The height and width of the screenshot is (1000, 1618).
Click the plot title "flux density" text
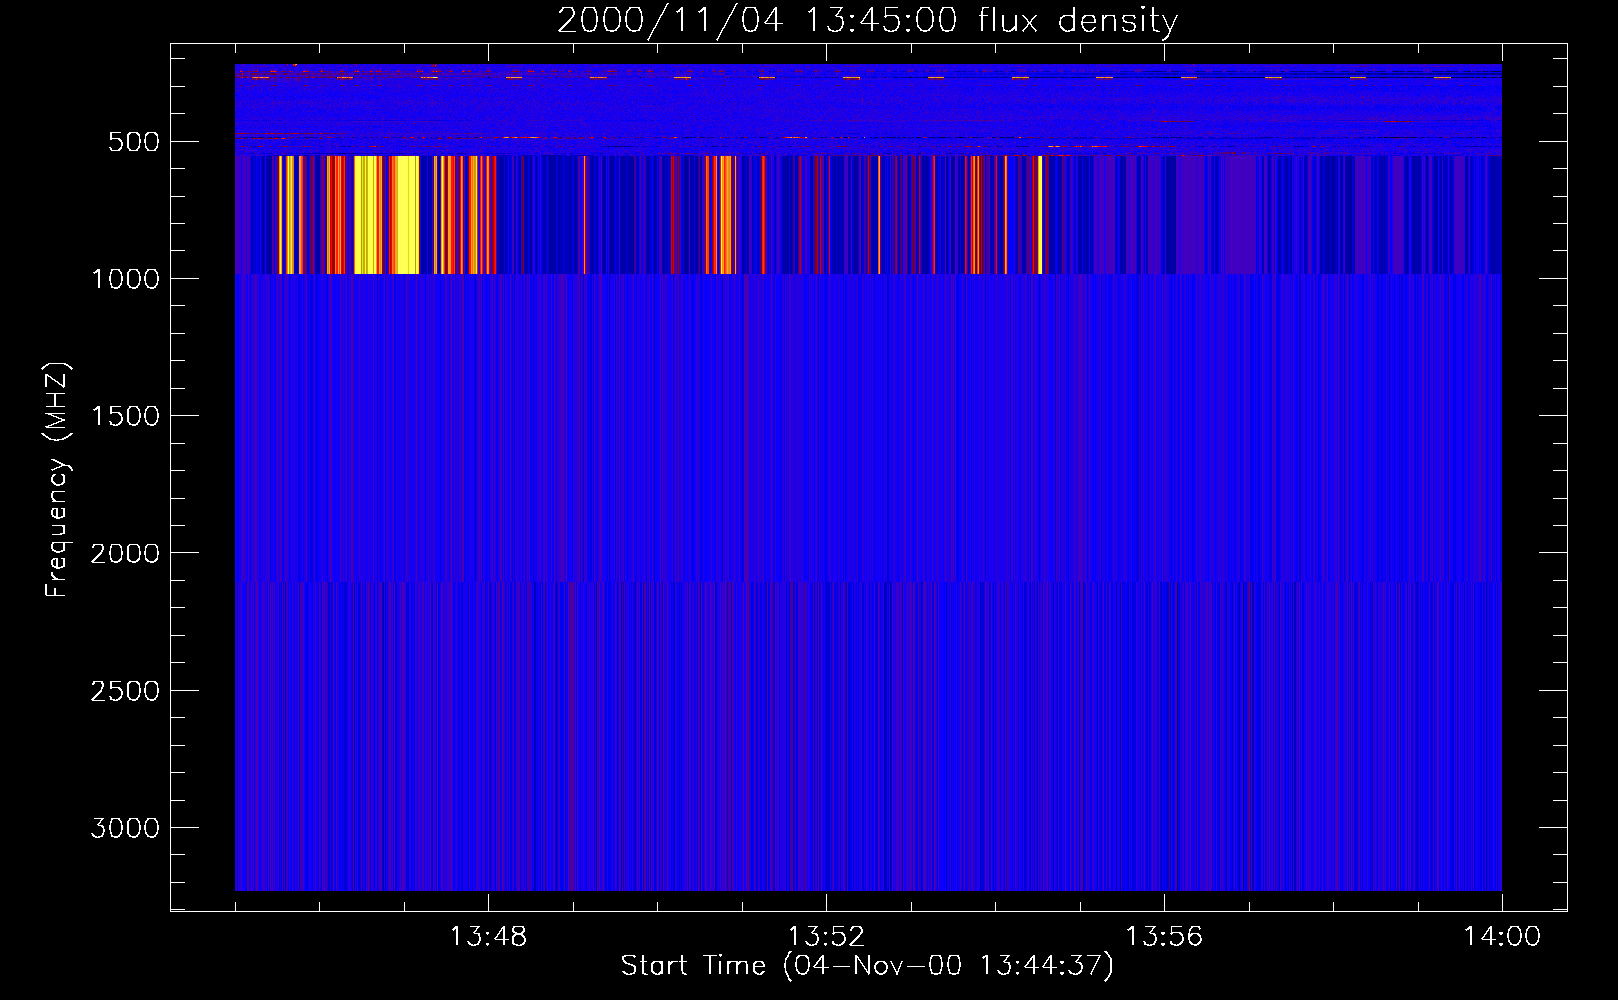pyautogui.click(x=1077, y=20)
